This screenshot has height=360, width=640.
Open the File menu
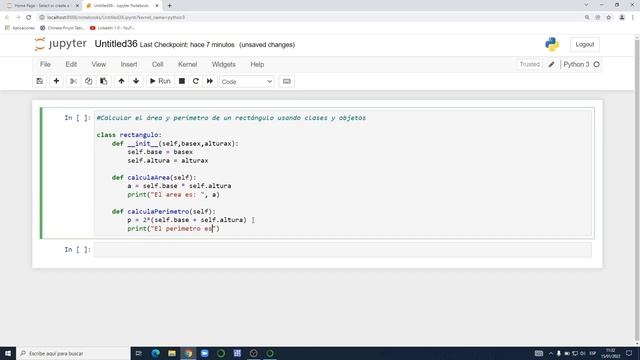point(45,64)
